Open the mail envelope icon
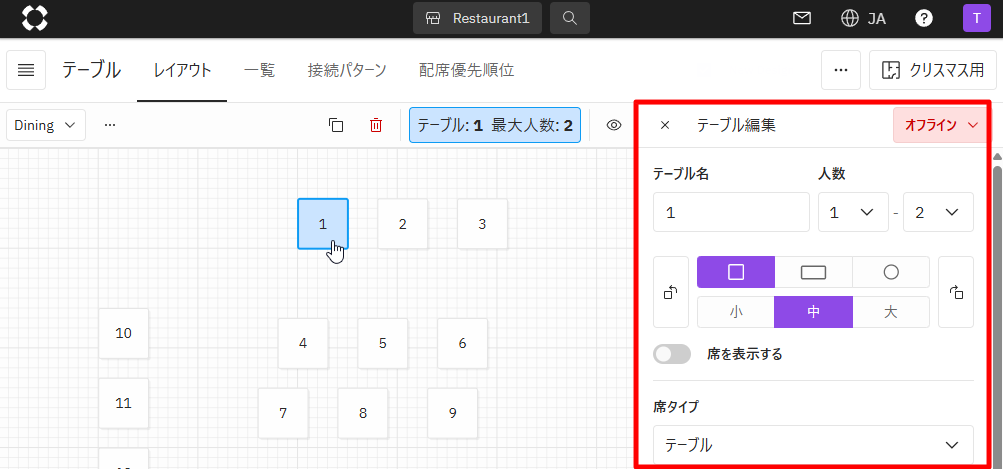Viewport: 1003px width, 469px height. pos(802,18)
